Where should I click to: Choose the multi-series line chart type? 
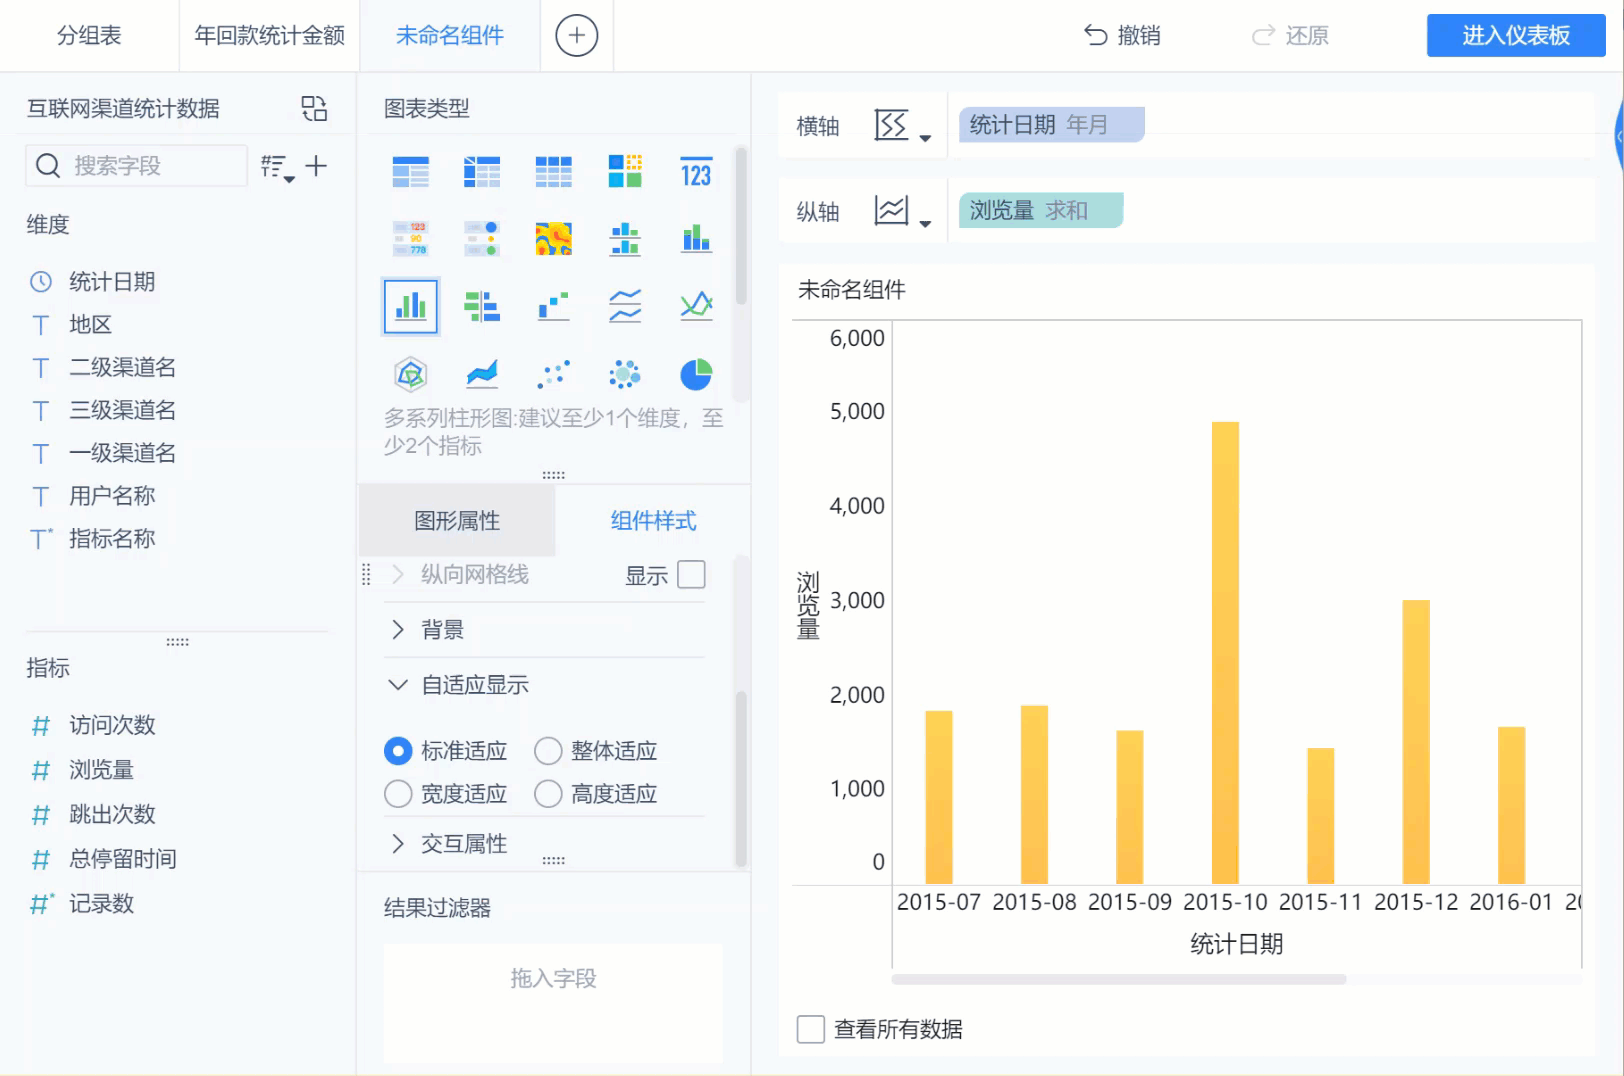(696, 306)
